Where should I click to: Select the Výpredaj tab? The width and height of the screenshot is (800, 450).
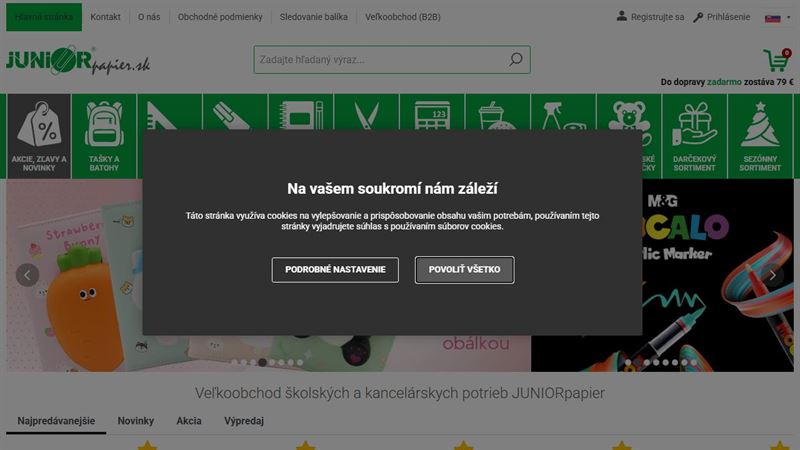tap(244, 421)
